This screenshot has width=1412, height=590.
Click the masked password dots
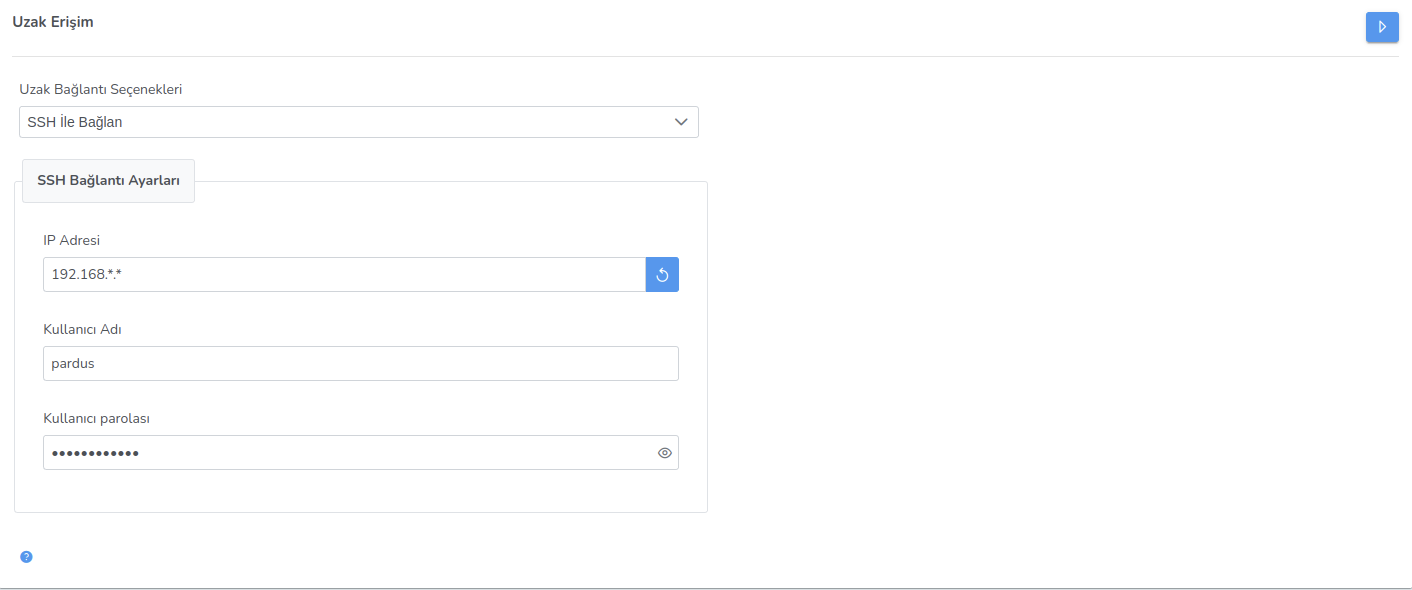95,454
